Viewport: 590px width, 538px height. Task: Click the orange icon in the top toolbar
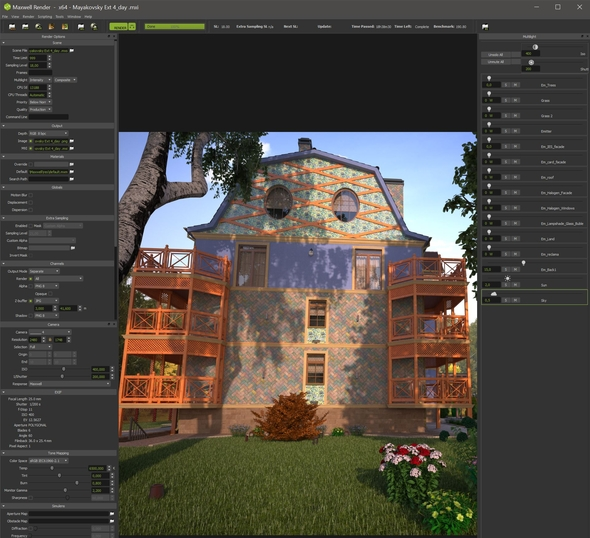(52, 27)
